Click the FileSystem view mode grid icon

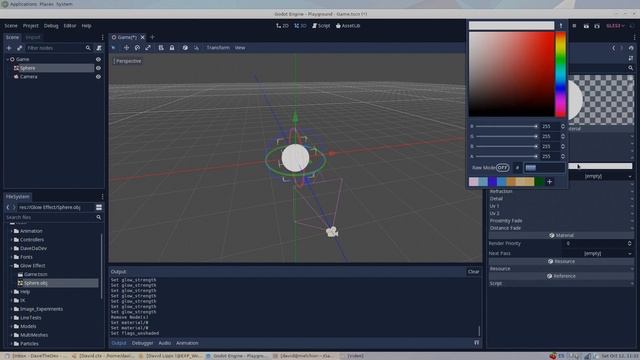99,207
